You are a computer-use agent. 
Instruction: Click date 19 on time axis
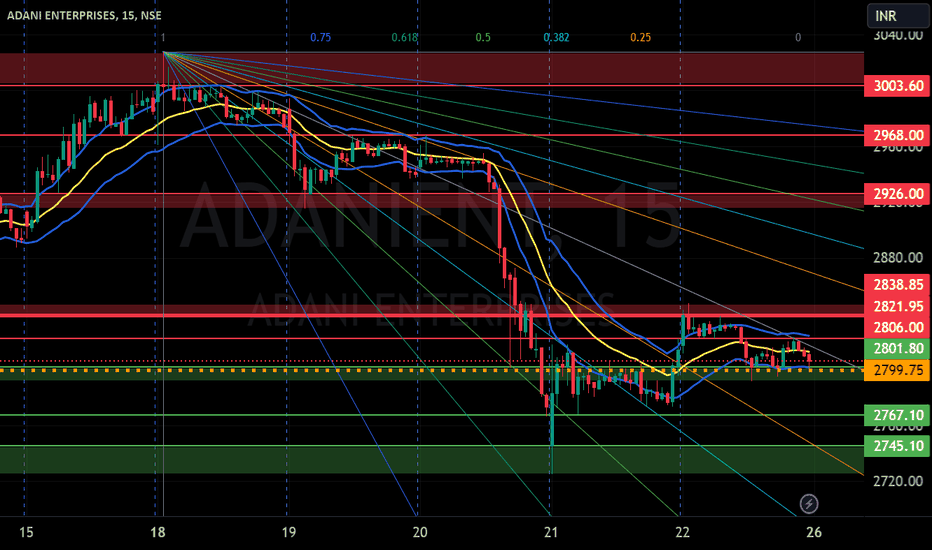[288, 532]
